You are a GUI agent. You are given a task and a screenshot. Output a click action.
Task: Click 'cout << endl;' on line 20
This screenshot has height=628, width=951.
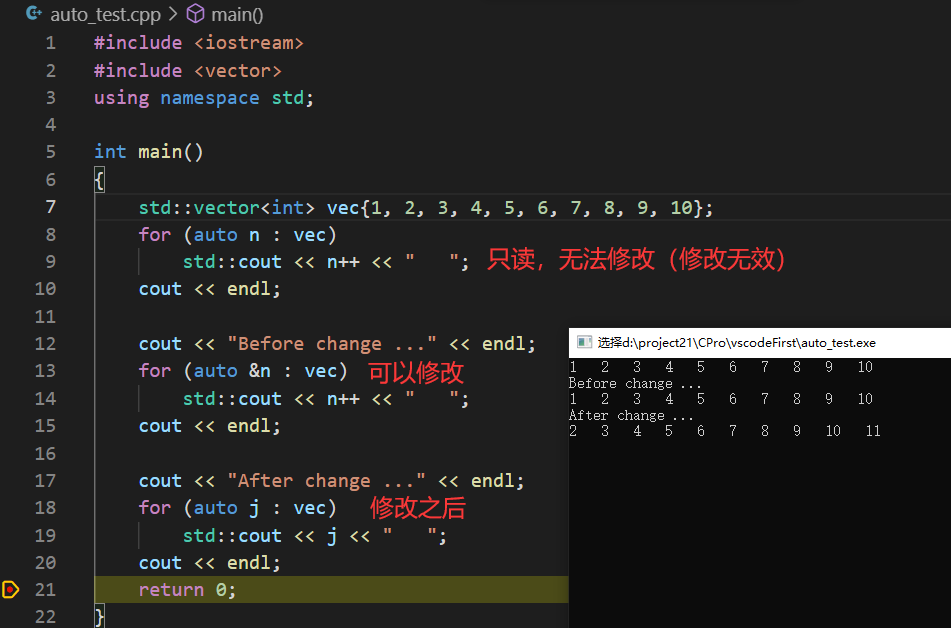[210, 563]
